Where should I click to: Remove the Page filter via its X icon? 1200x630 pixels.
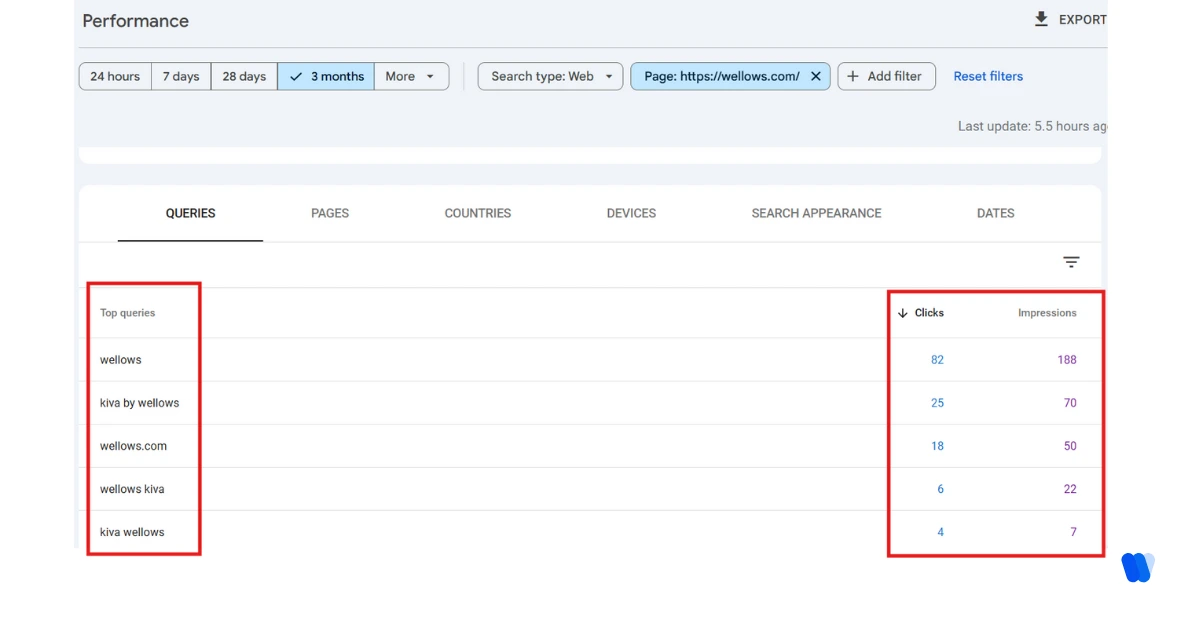pyautogui.click(x=816, y=75)
